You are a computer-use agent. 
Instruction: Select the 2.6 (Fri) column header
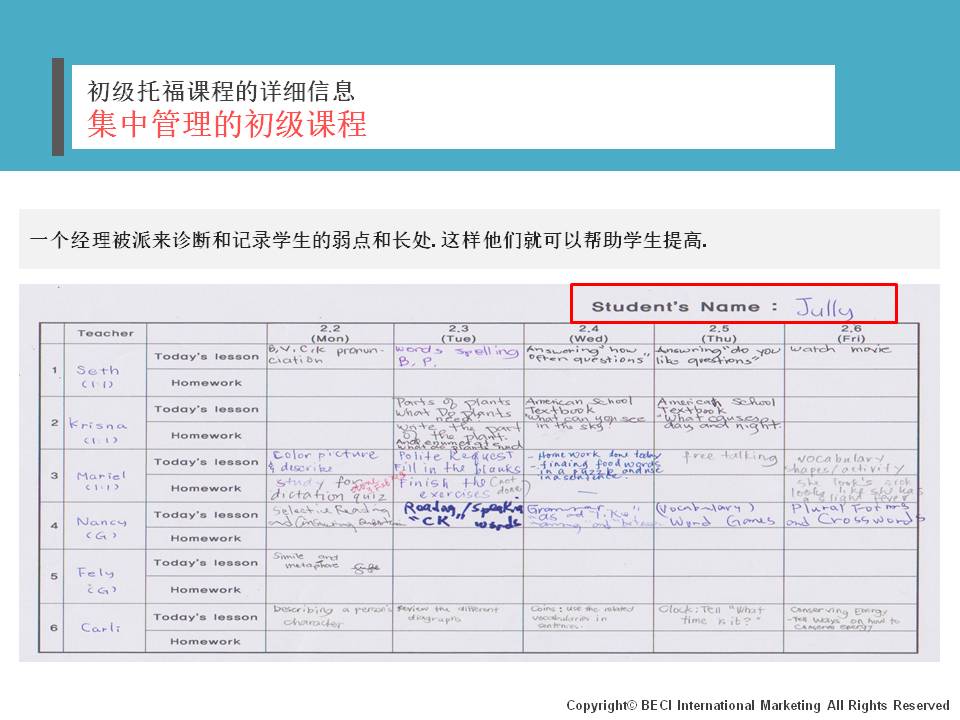tap(849, 333)
